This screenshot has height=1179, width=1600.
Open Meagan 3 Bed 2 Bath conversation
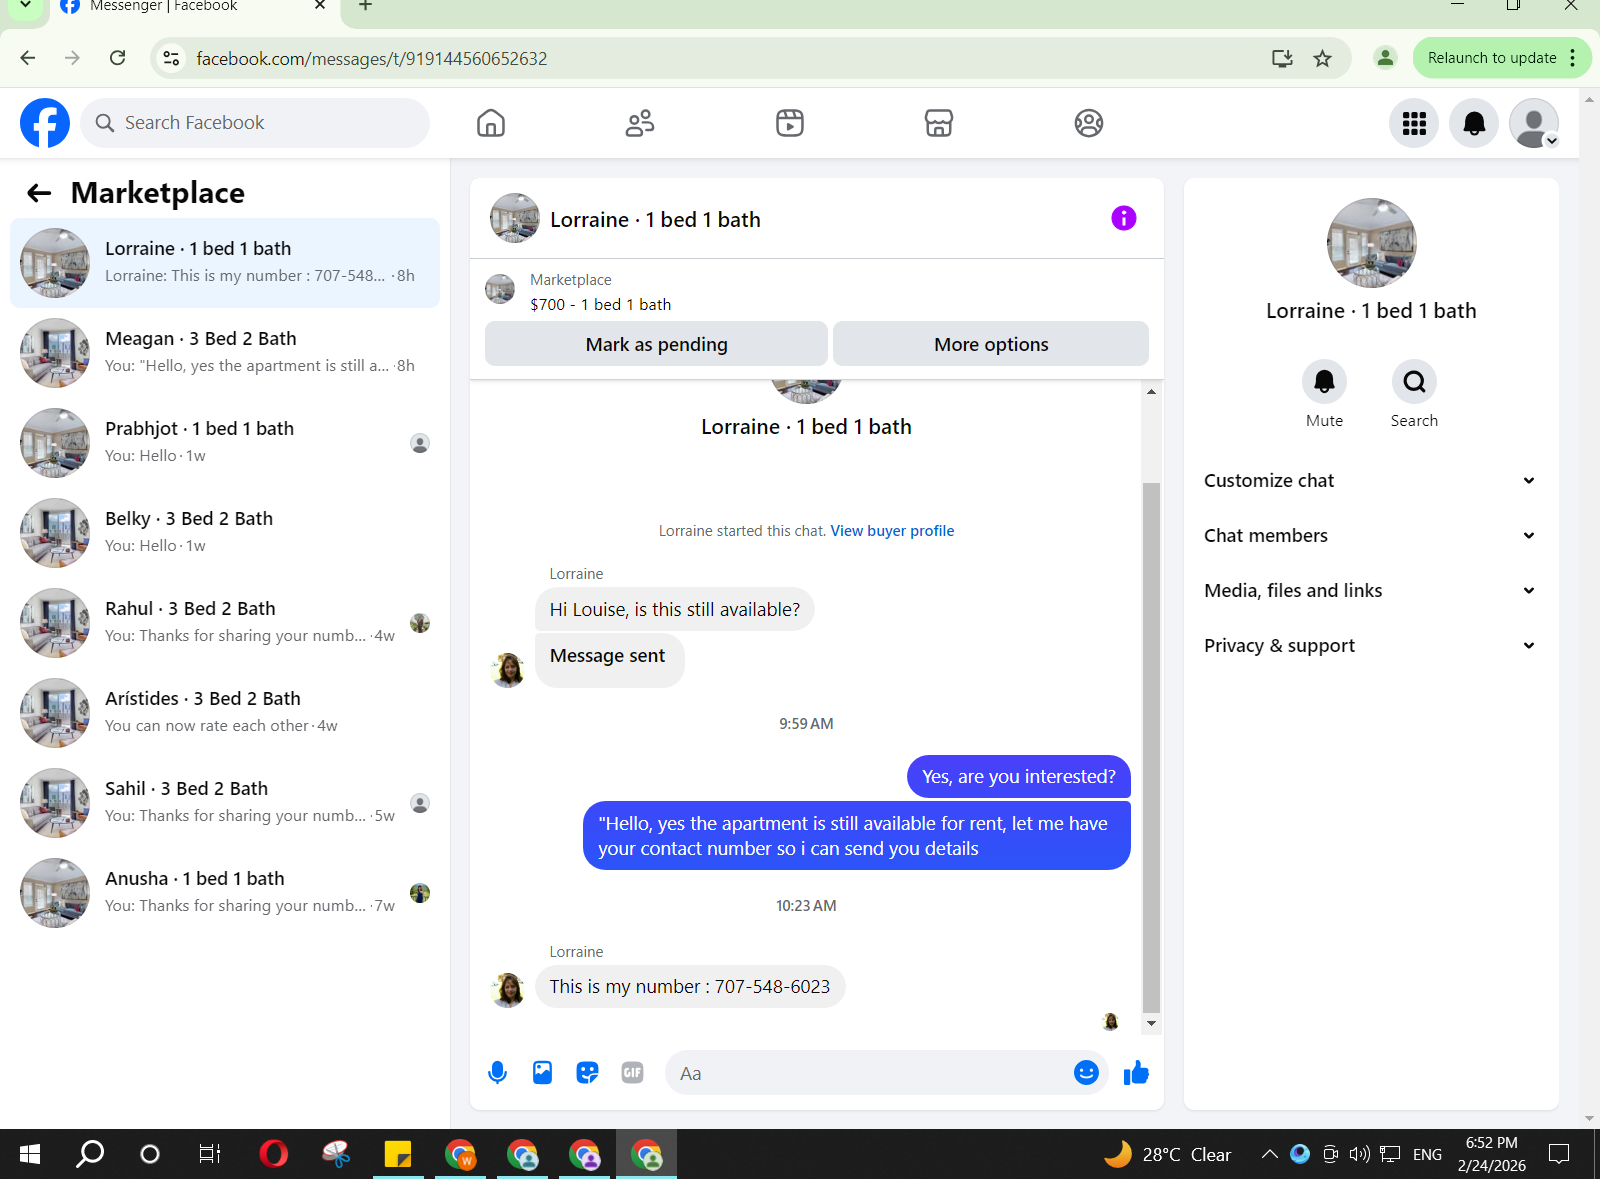tap(225, 353)
